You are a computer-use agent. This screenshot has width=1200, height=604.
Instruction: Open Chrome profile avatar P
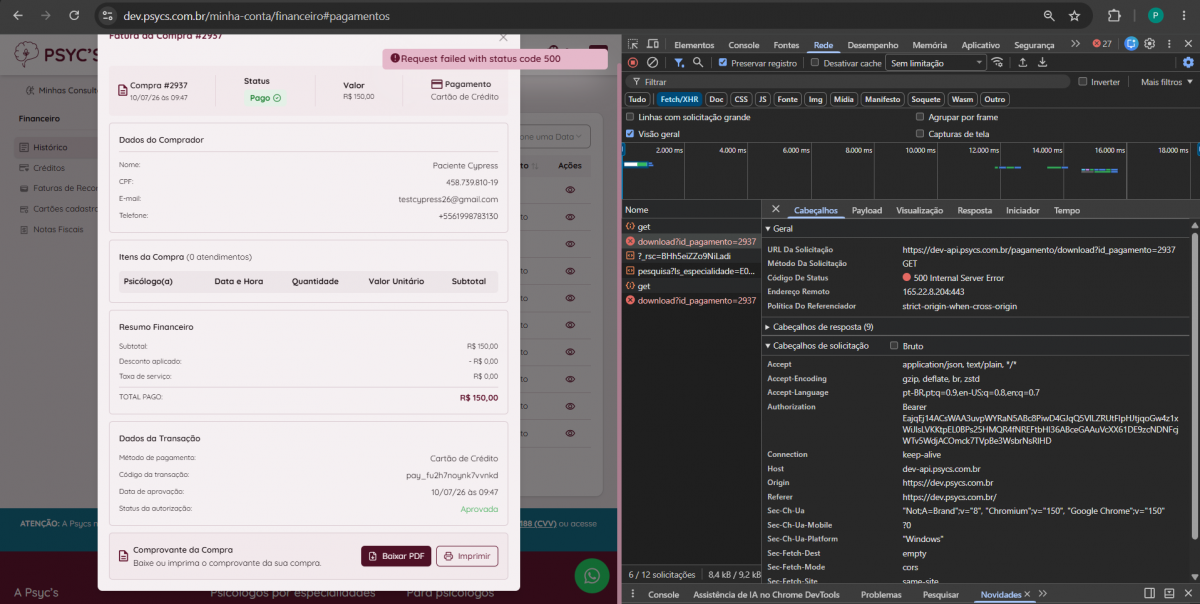[x=1155, y=16]
